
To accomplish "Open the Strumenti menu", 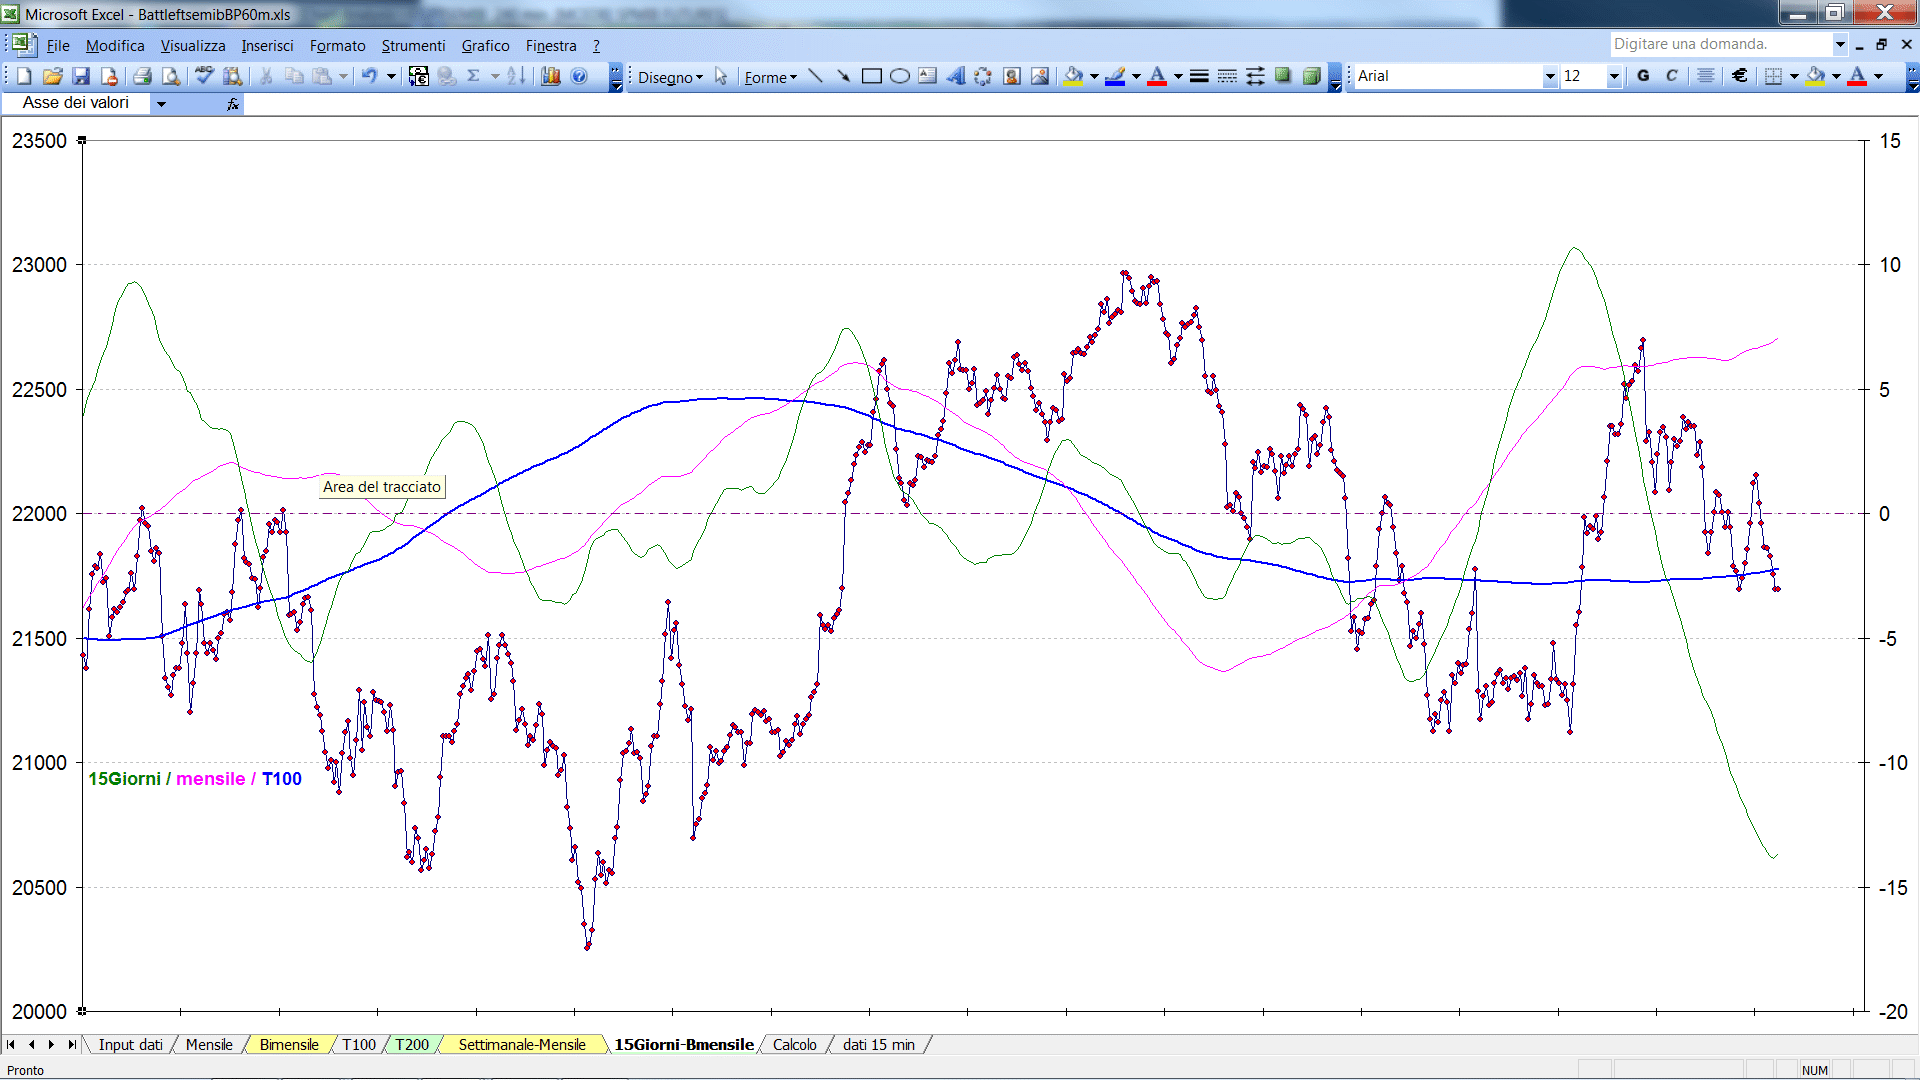I will [413, 46].
